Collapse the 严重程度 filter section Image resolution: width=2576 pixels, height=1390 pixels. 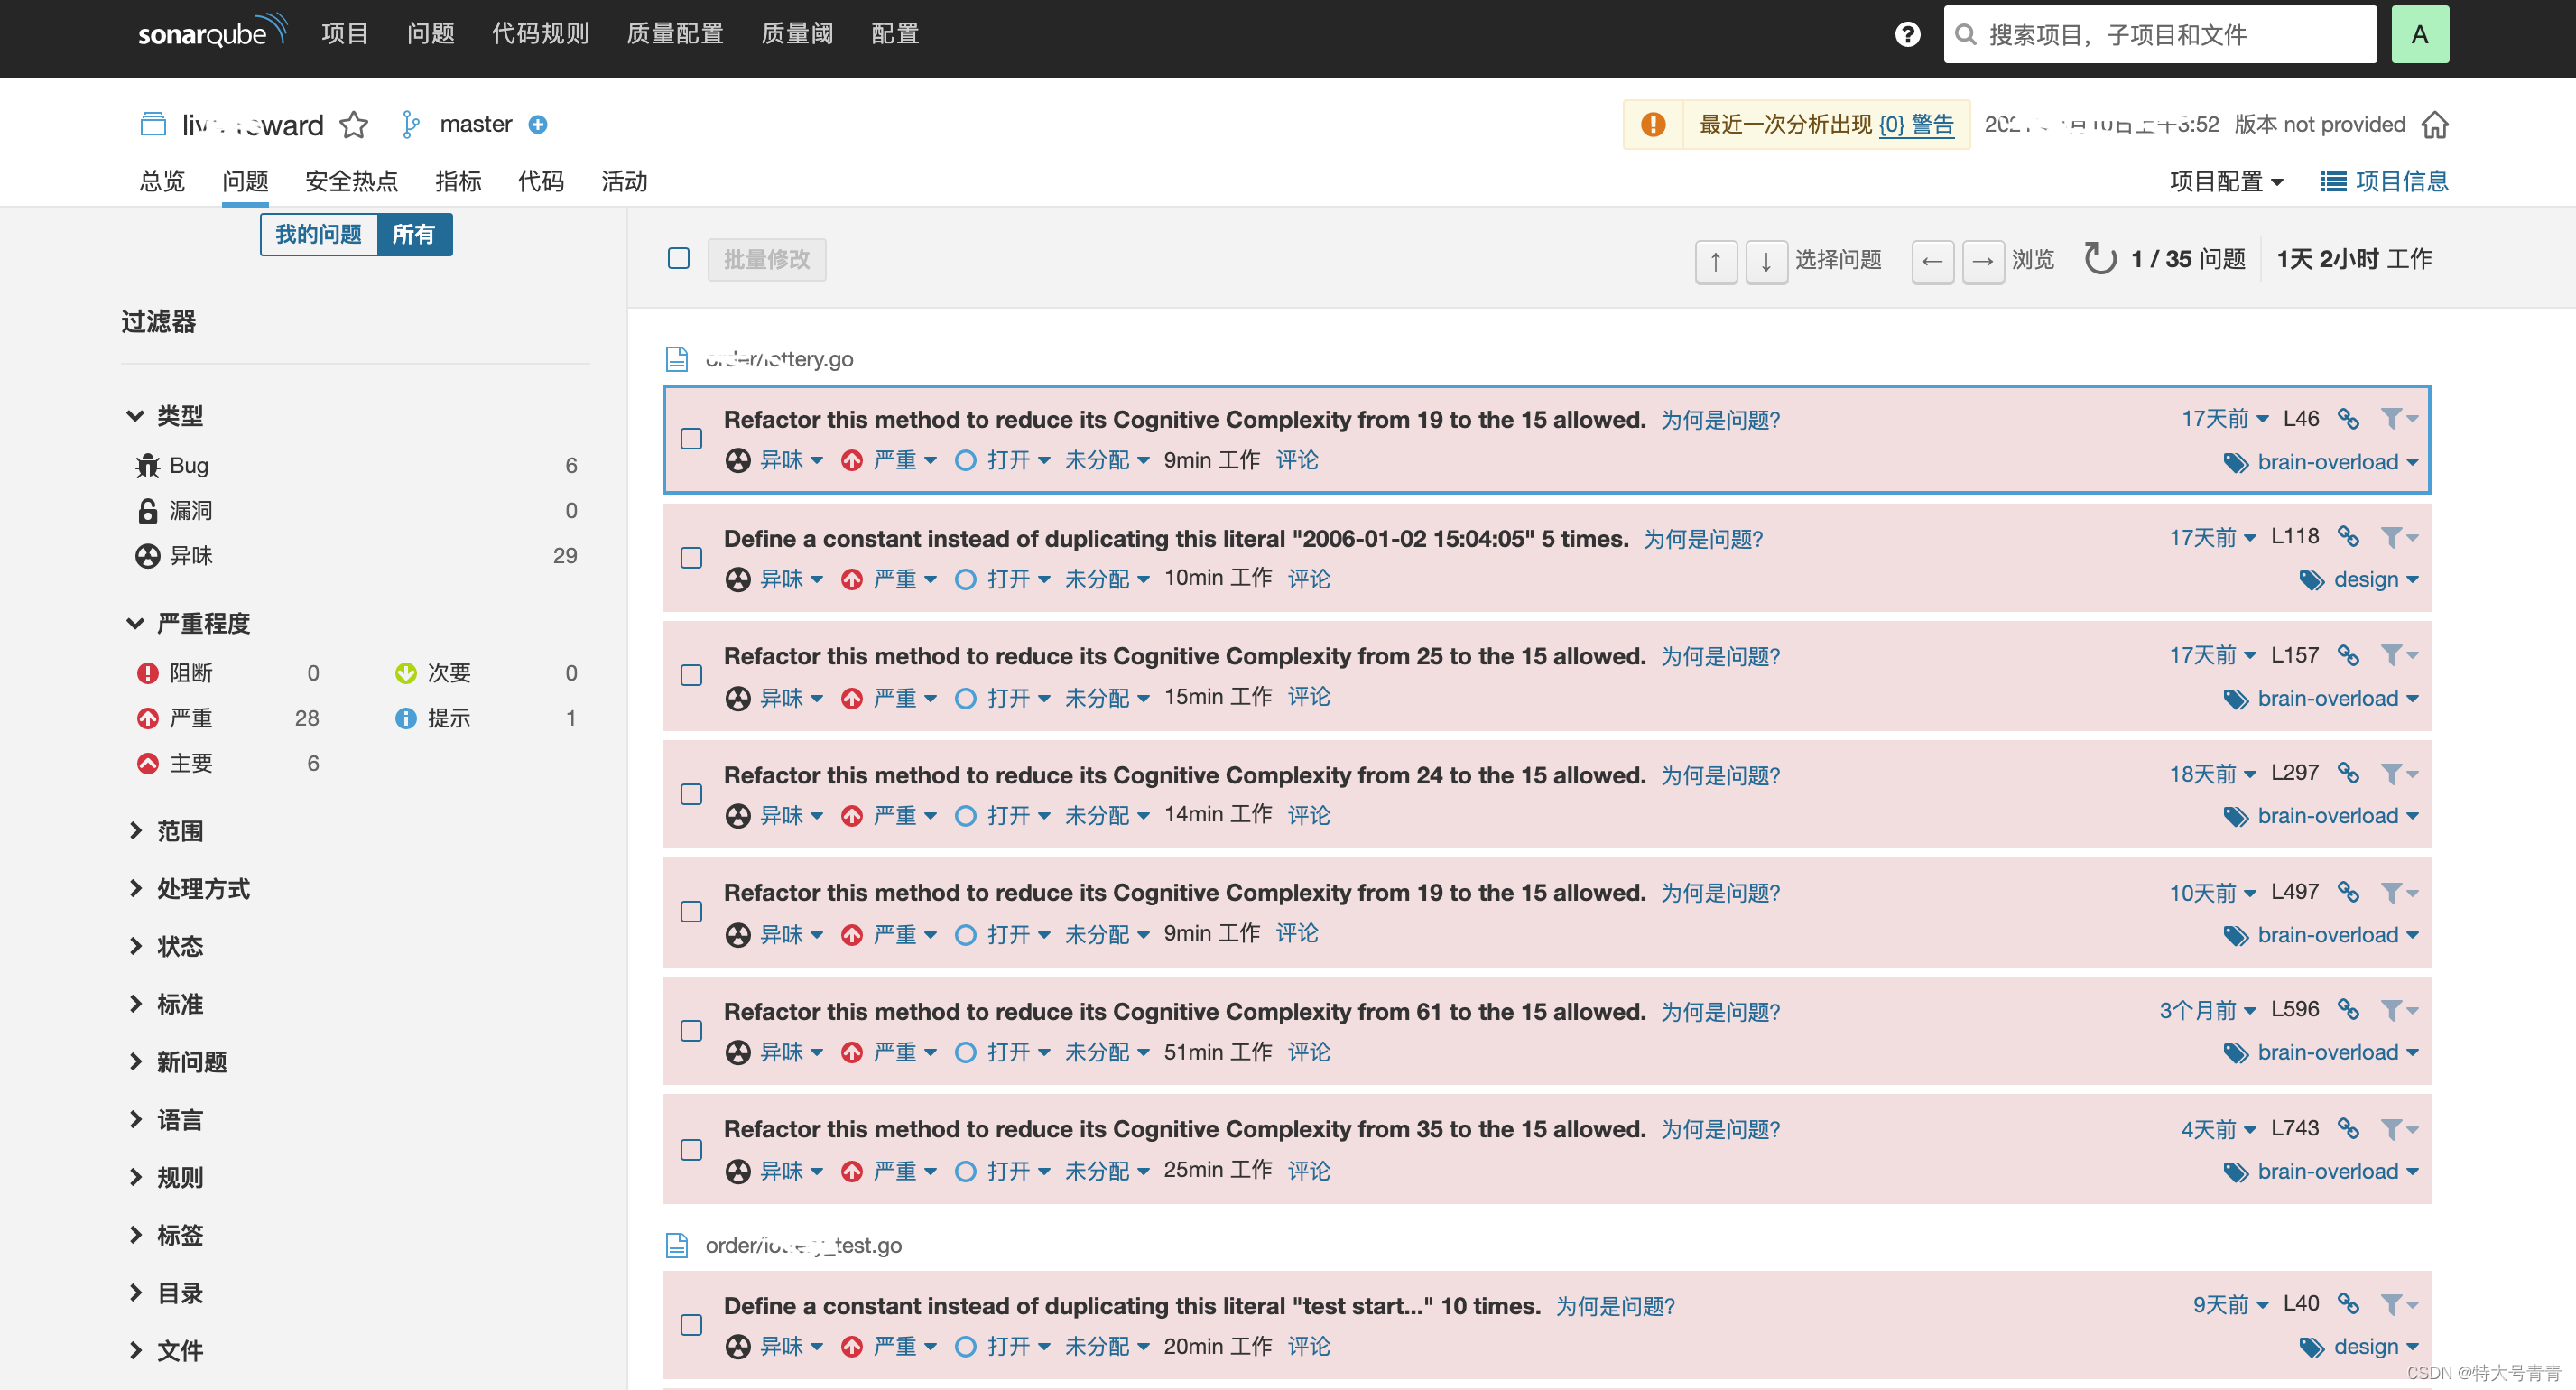point(189,624)
